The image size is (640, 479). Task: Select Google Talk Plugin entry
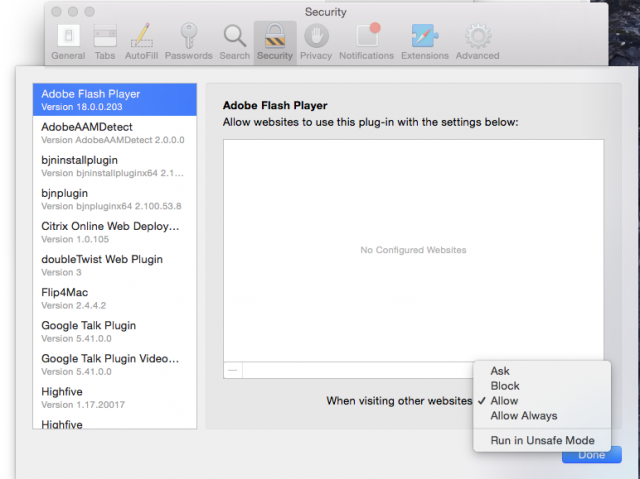tap(115, 331)
